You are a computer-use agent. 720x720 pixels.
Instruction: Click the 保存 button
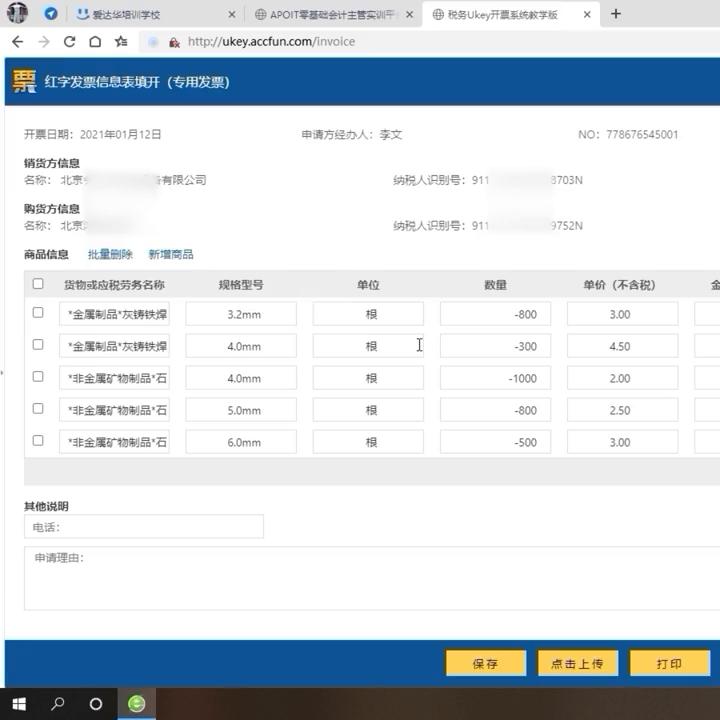[485, 663]
